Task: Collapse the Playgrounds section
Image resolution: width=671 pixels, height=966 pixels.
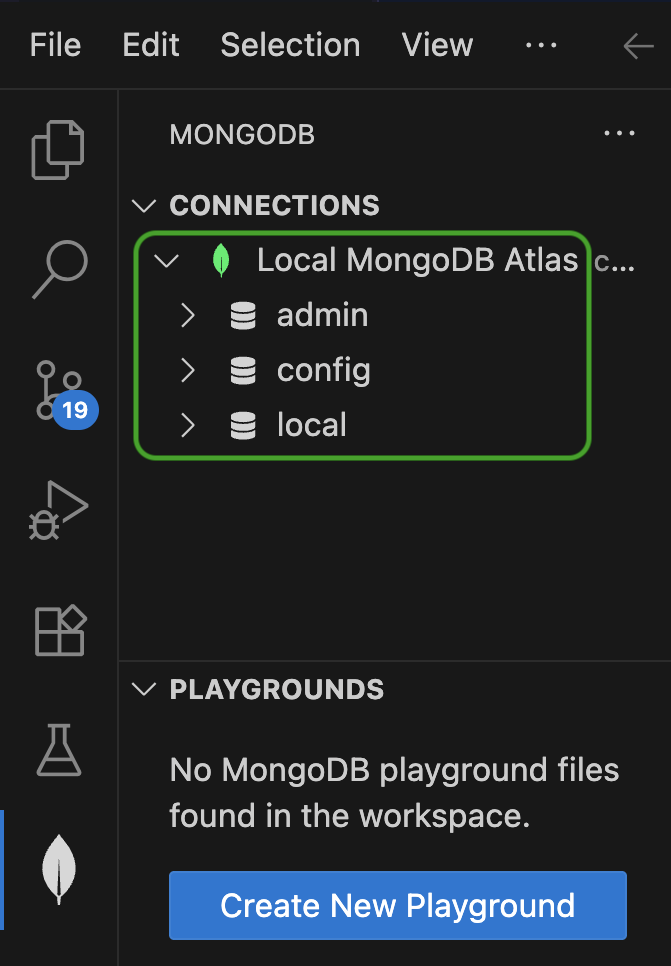Action: point(145,689)
